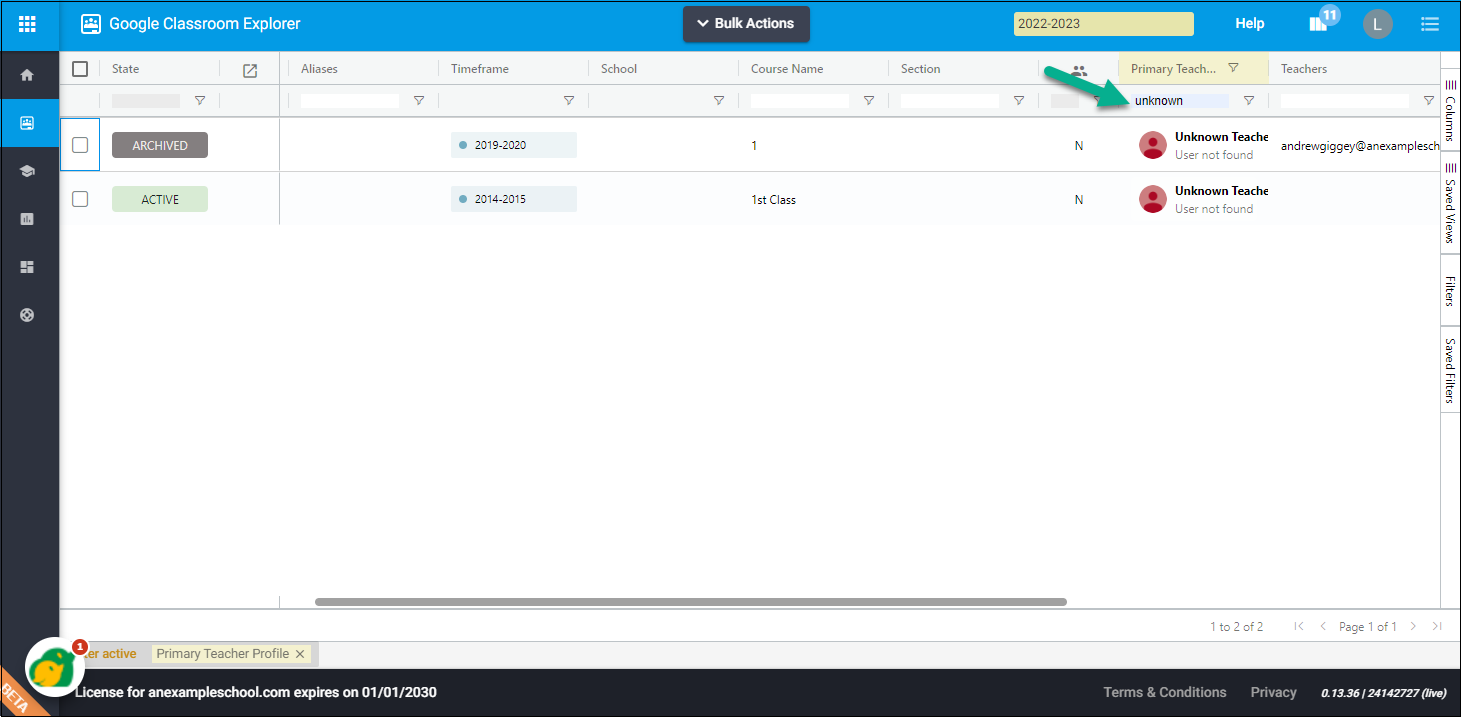Open the Section column filter funnel

click(x=1019, y=101)
